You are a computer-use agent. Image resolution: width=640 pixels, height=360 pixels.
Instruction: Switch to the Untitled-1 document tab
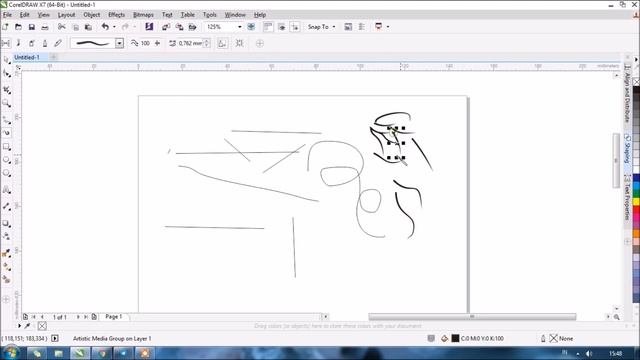[27, 58]
